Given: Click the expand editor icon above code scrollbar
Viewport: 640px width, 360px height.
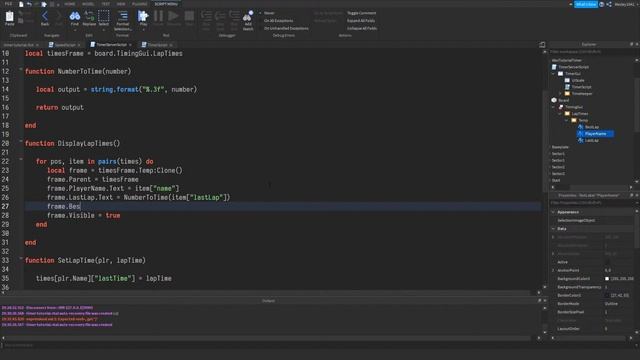Looking at the screenshot, I should click(x=542, y=44).
